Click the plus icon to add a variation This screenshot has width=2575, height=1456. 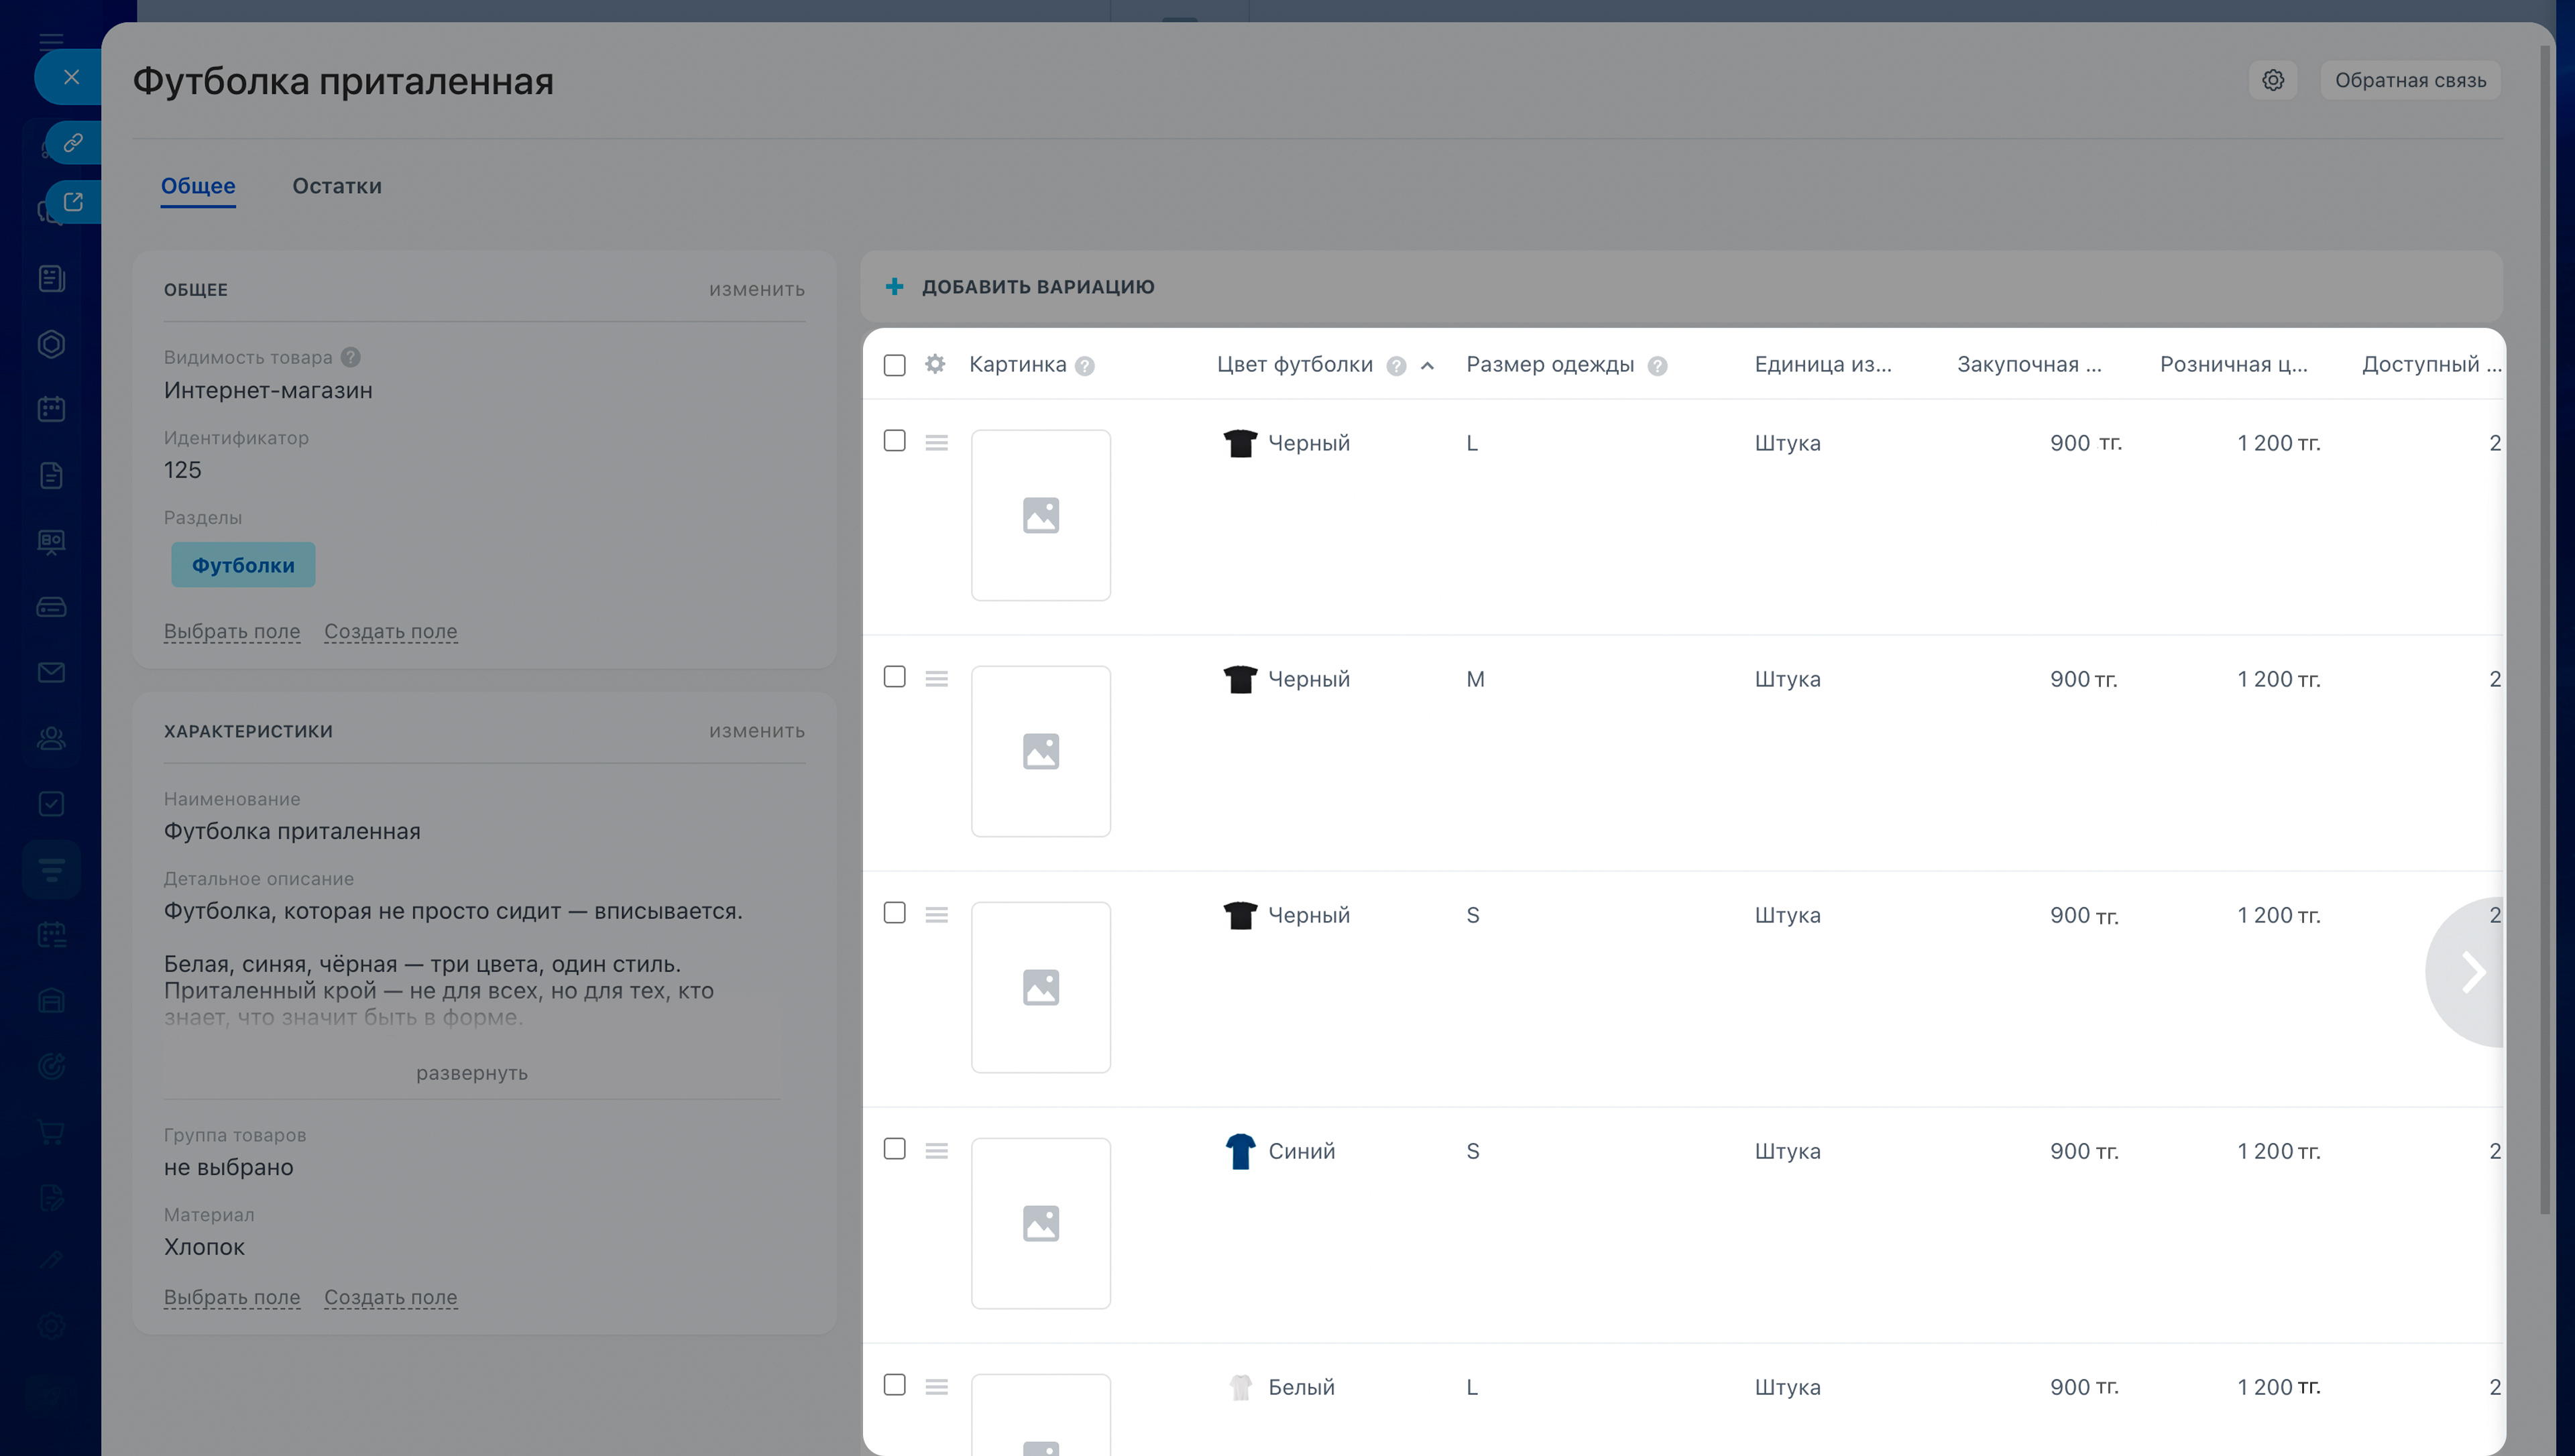pyautogui.click(x=895, y=287)
